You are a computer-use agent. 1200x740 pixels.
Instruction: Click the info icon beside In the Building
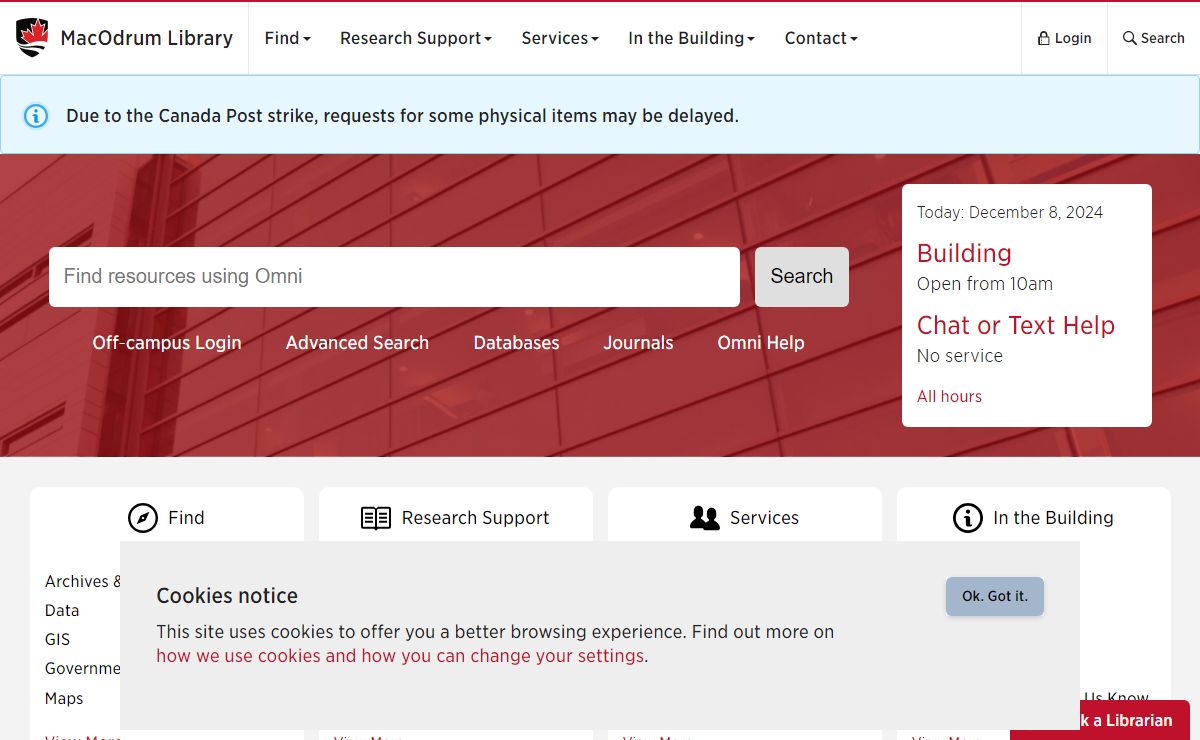(x=968, y=518)
